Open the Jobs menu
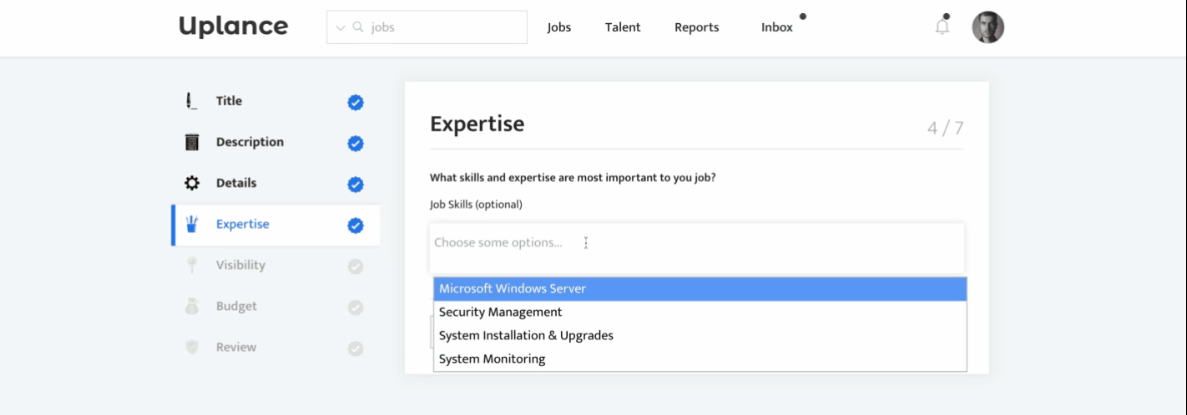 point(559,27)
